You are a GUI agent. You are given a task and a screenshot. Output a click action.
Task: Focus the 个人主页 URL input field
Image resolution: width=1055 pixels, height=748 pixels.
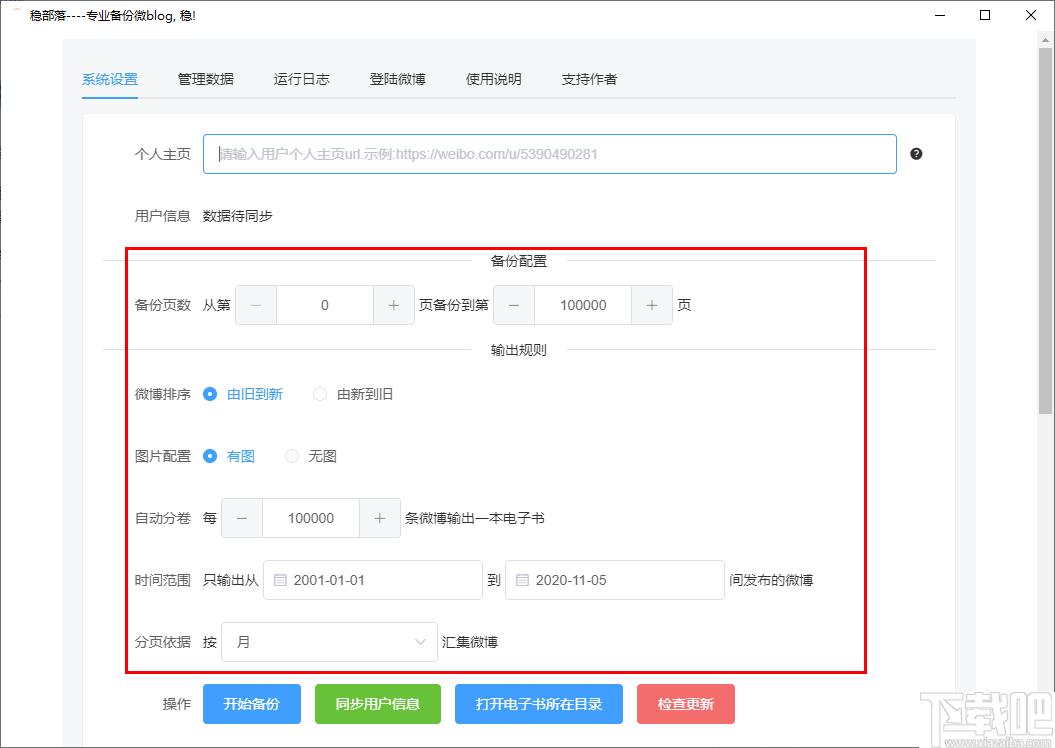(550, 154)
